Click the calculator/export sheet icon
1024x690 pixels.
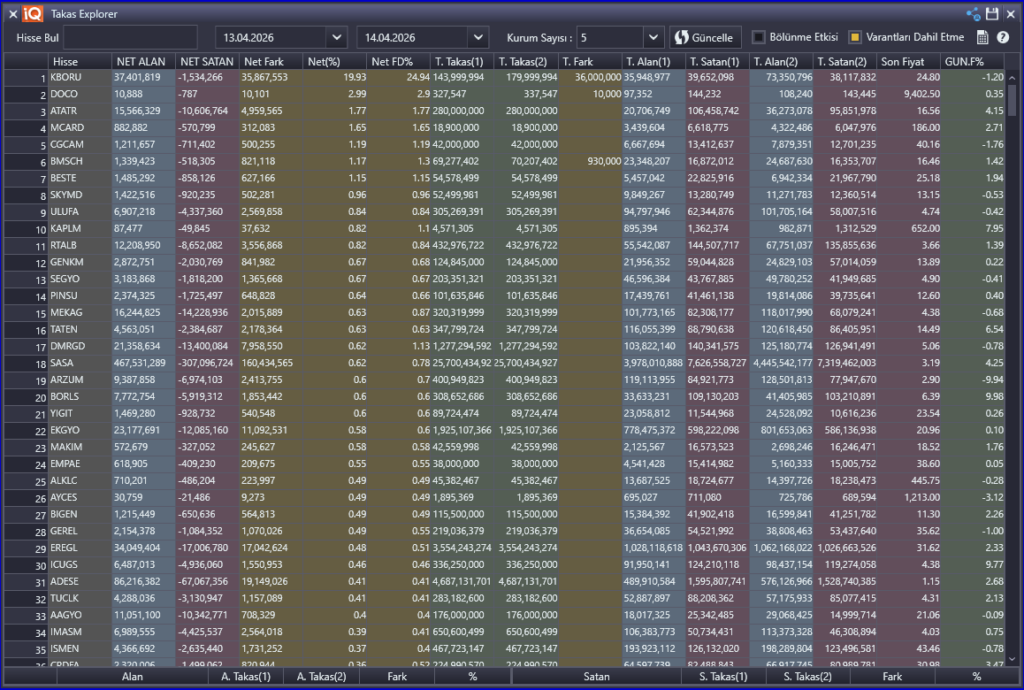(x=982, y=38)
